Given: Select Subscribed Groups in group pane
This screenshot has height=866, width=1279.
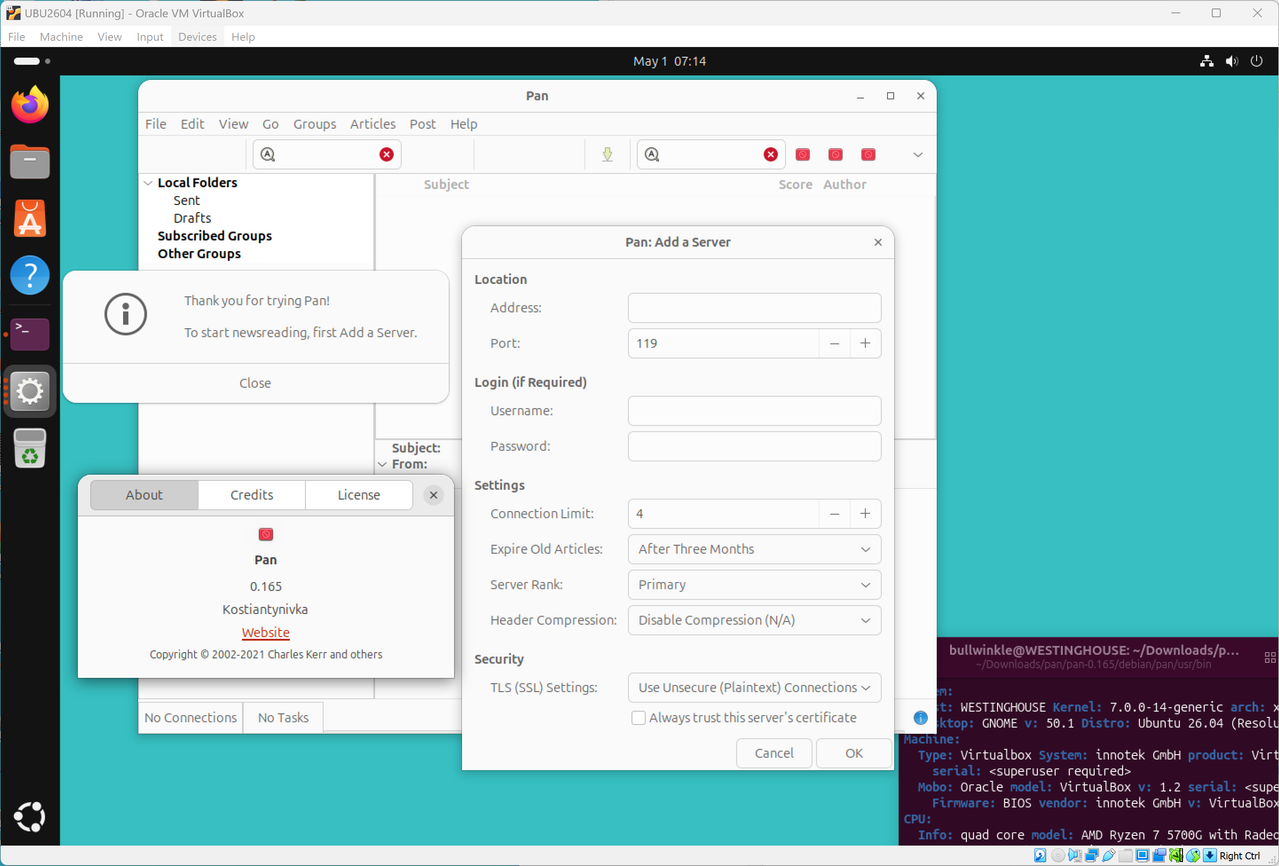Looking at the screenshot, I should point(214,236).
